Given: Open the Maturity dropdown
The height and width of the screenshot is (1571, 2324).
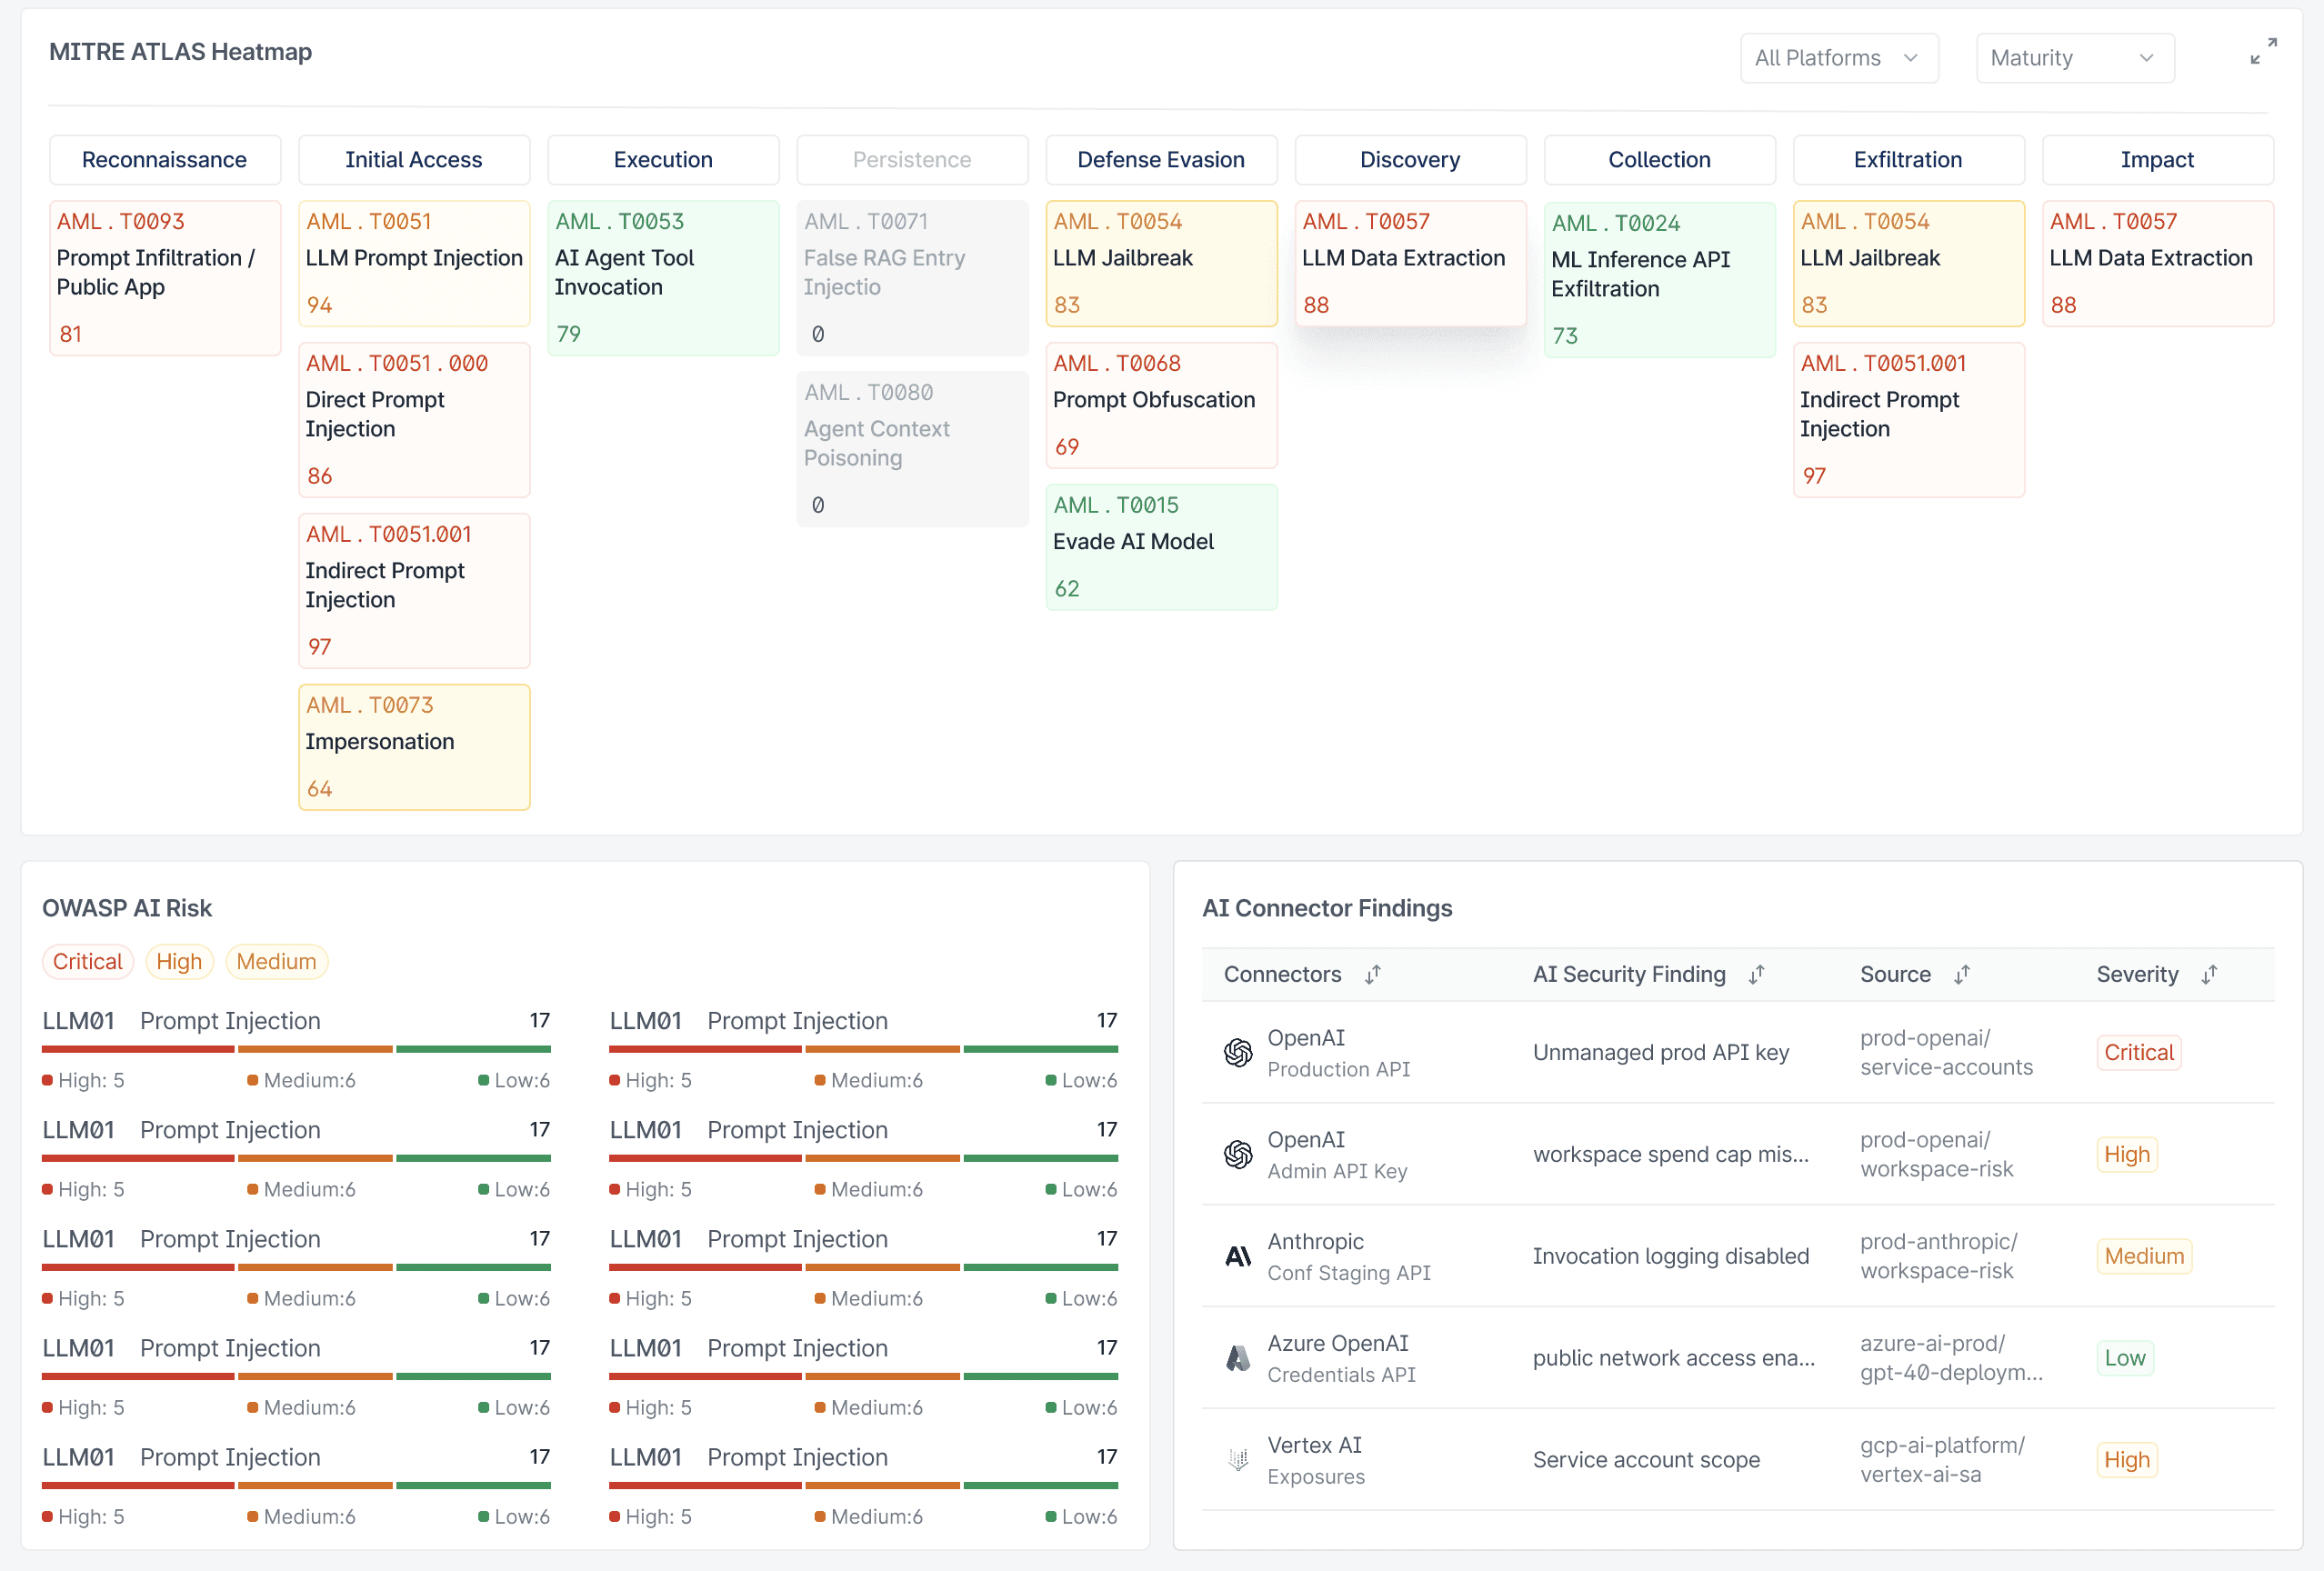Looking at the screenshot, I should pyautogui.click(x=2075, y=58).
